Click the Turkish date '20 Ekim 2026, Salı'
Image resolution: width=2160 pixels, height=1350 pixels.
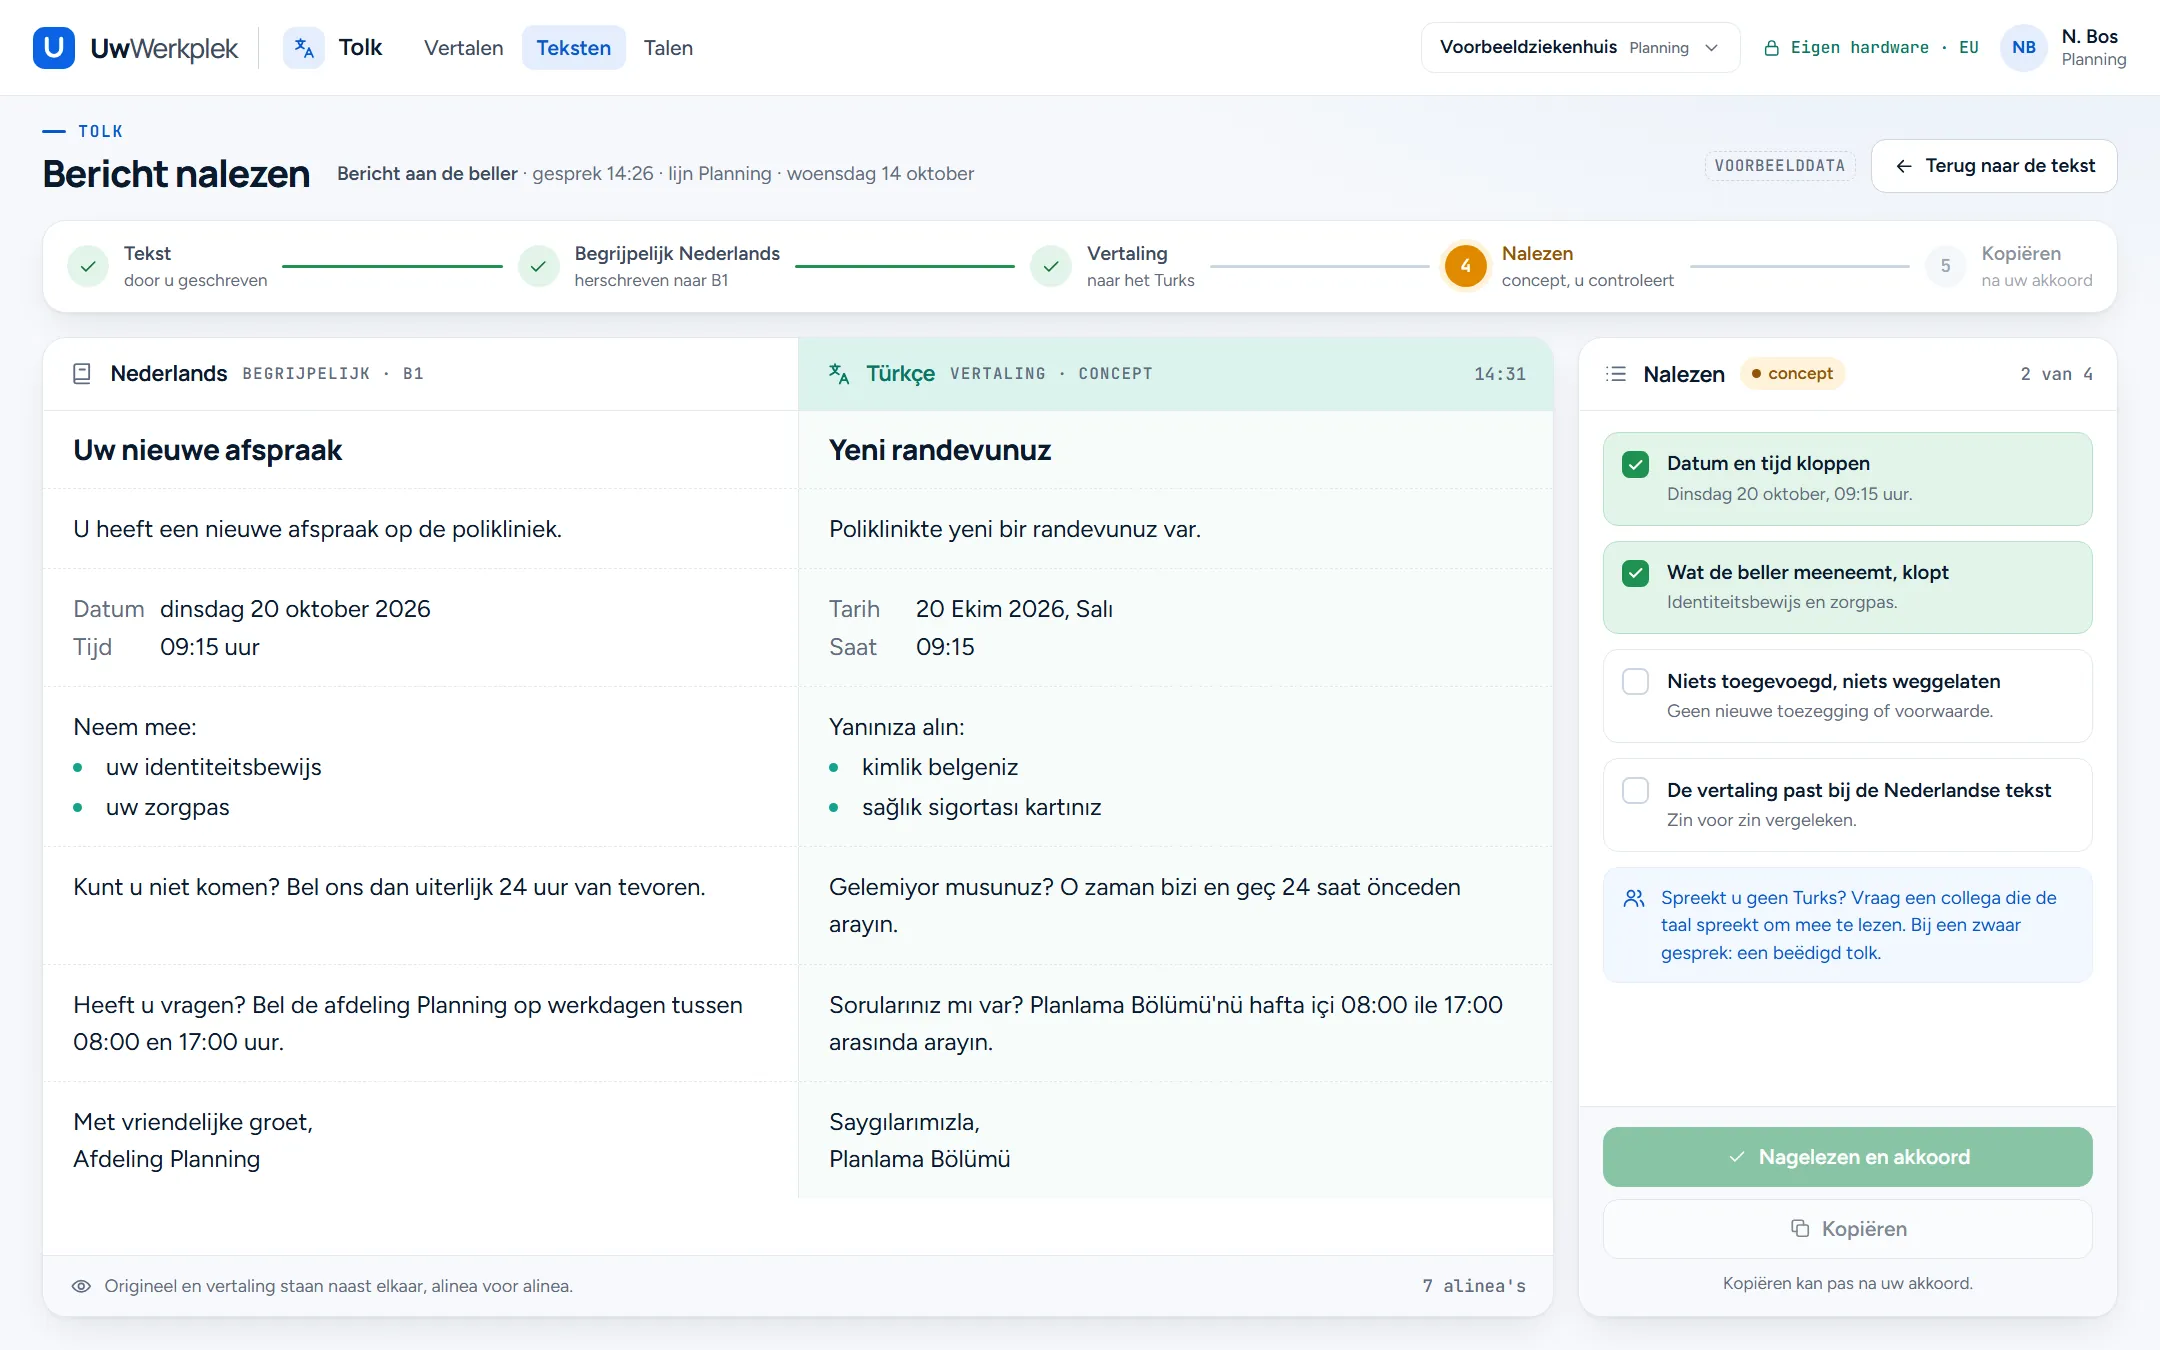pos(1014,609)
